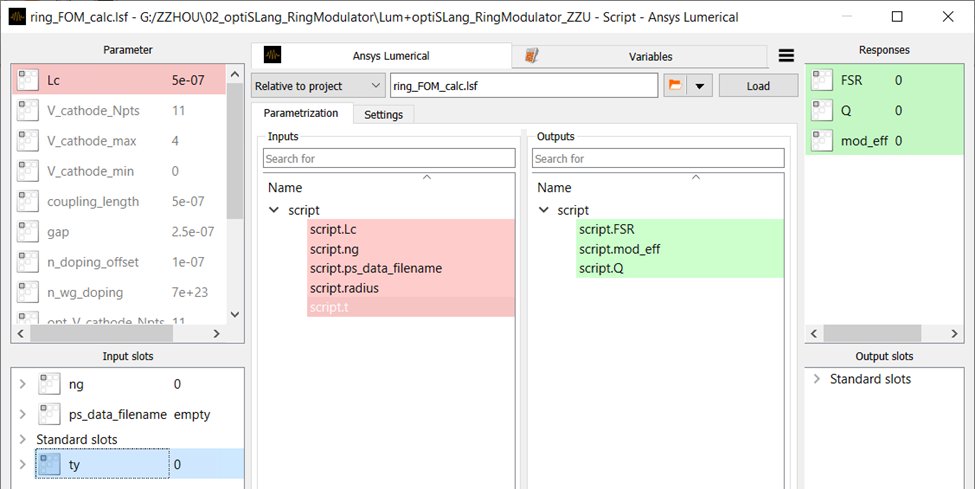Click the coupling_length parameter icon
The image size is (975, 489).
tap(28, 202)
